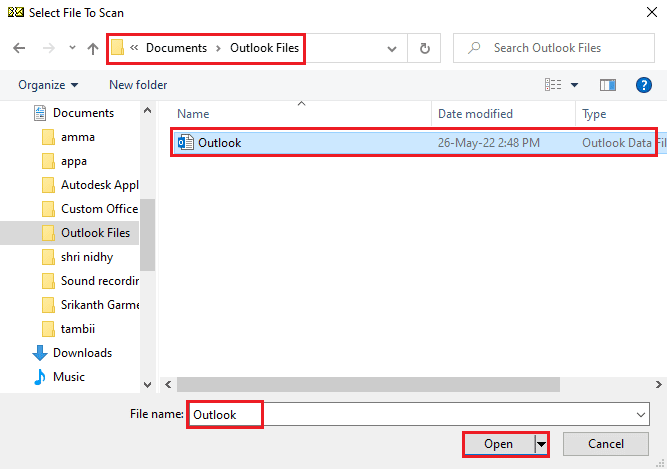
Task: Select Outlook Files in the address path
Action: coord(264,48)
